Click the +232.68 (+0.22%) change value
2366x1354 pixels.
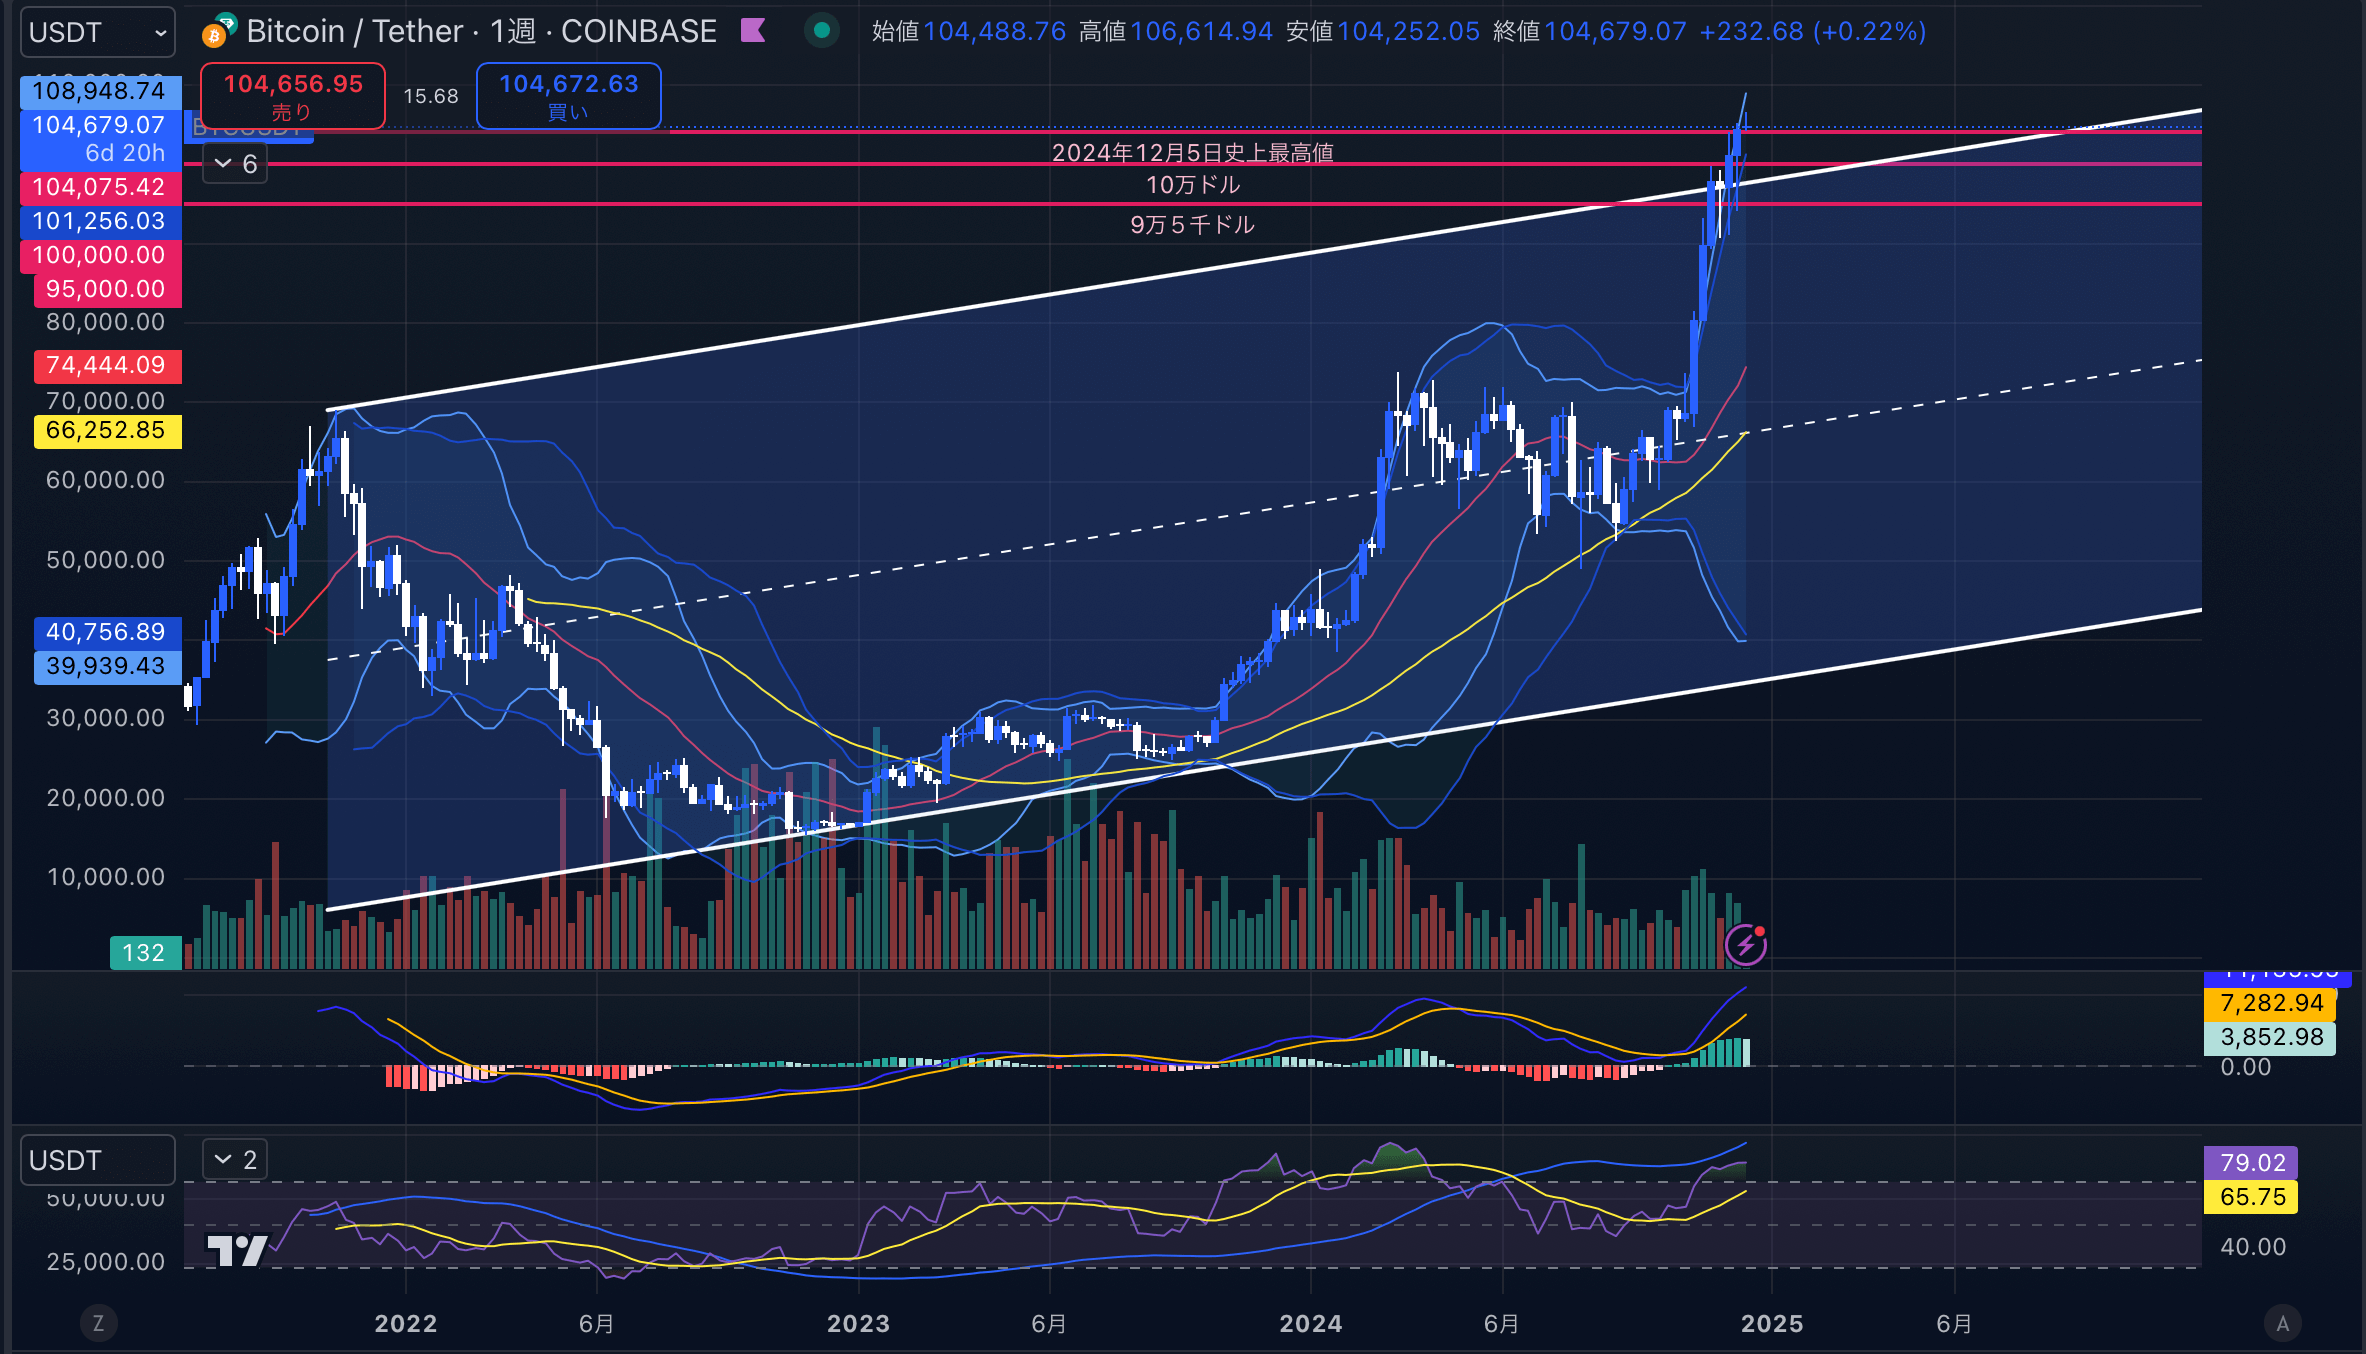tap(1812, 32)
